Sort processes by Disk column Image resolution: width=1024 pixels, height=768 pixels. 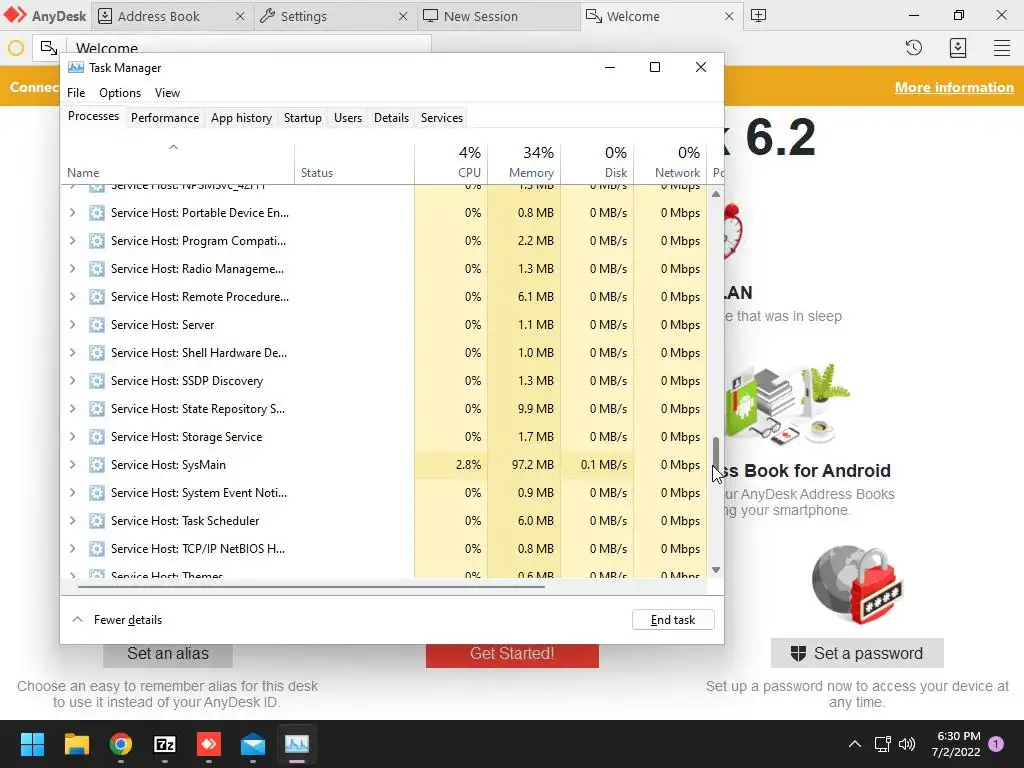pos(597,162)
